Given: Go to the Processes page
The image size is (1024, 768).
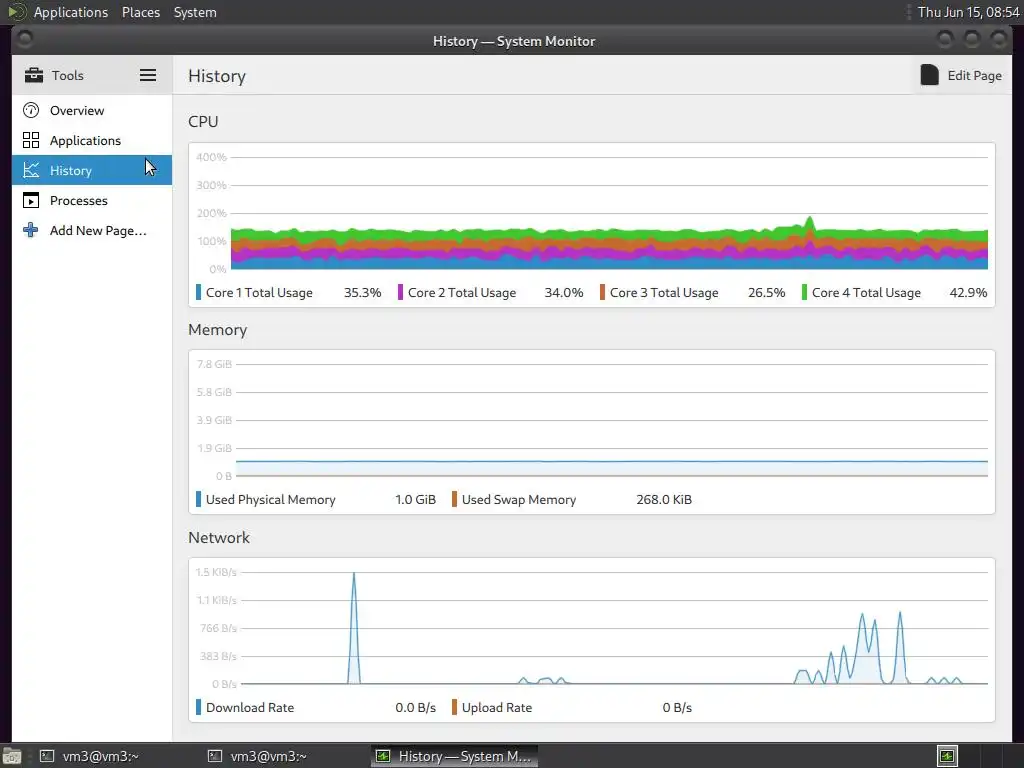Looking at the screenshot, I should pos(91,200).
